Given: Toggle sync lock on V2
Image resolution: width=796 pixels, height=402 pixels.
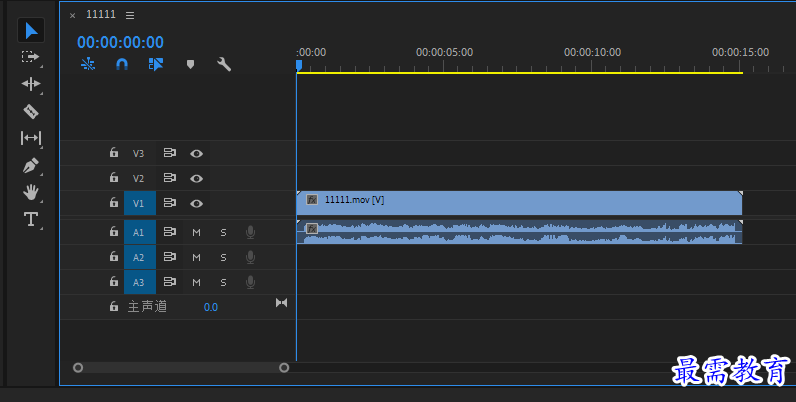Looking at the screenshot, I should pyautogui.click(x=170, y=178).
